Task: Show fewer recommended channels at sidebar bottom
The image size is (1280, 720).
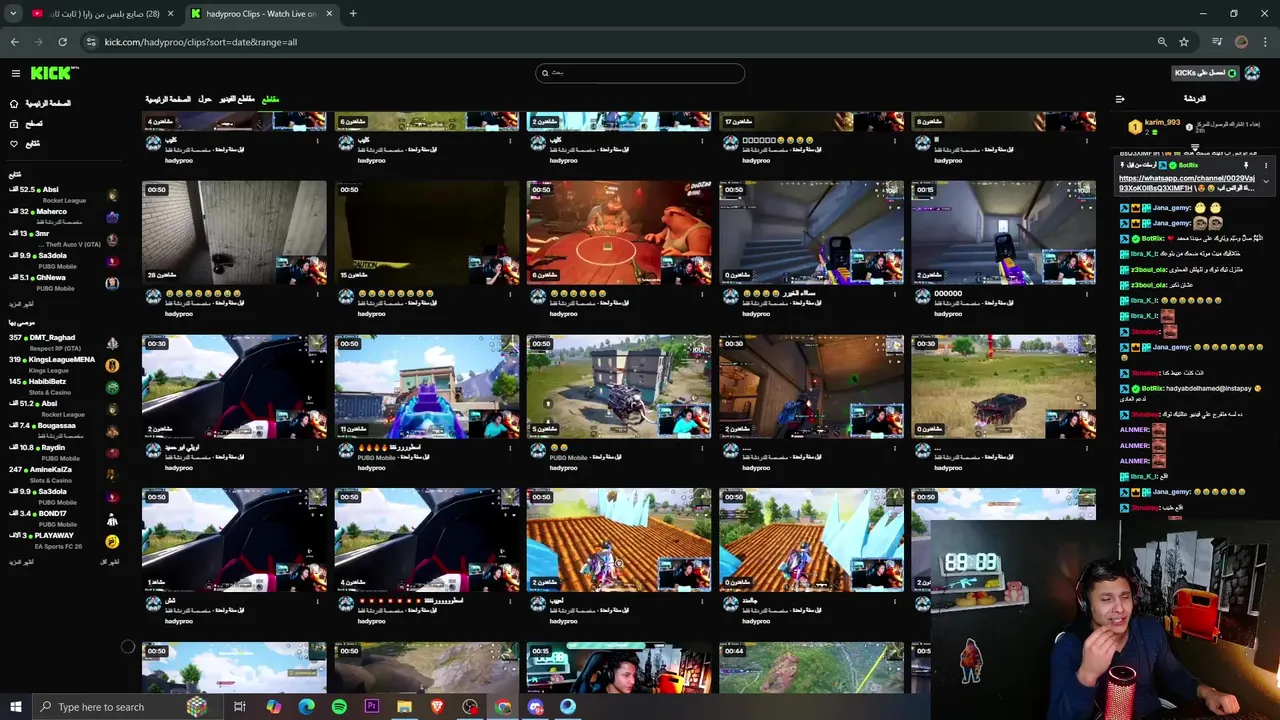Action: [109, 562]
